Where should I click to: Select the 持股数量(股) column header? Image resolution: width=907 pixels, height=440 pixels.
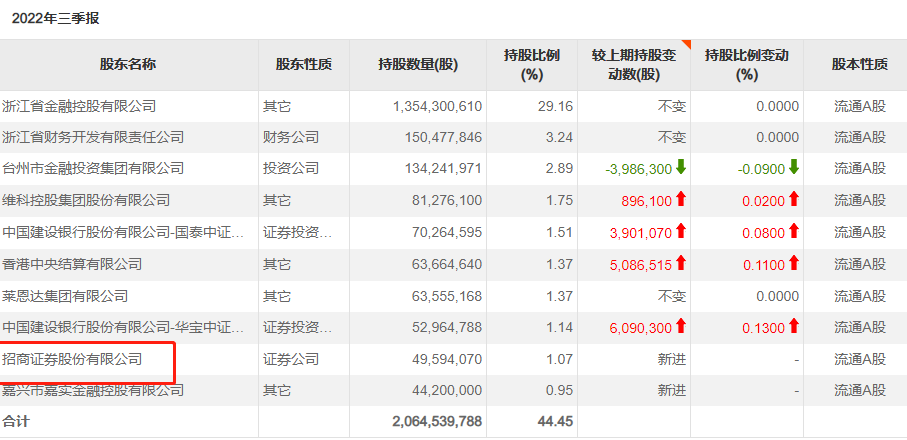(x=418, y=65)
